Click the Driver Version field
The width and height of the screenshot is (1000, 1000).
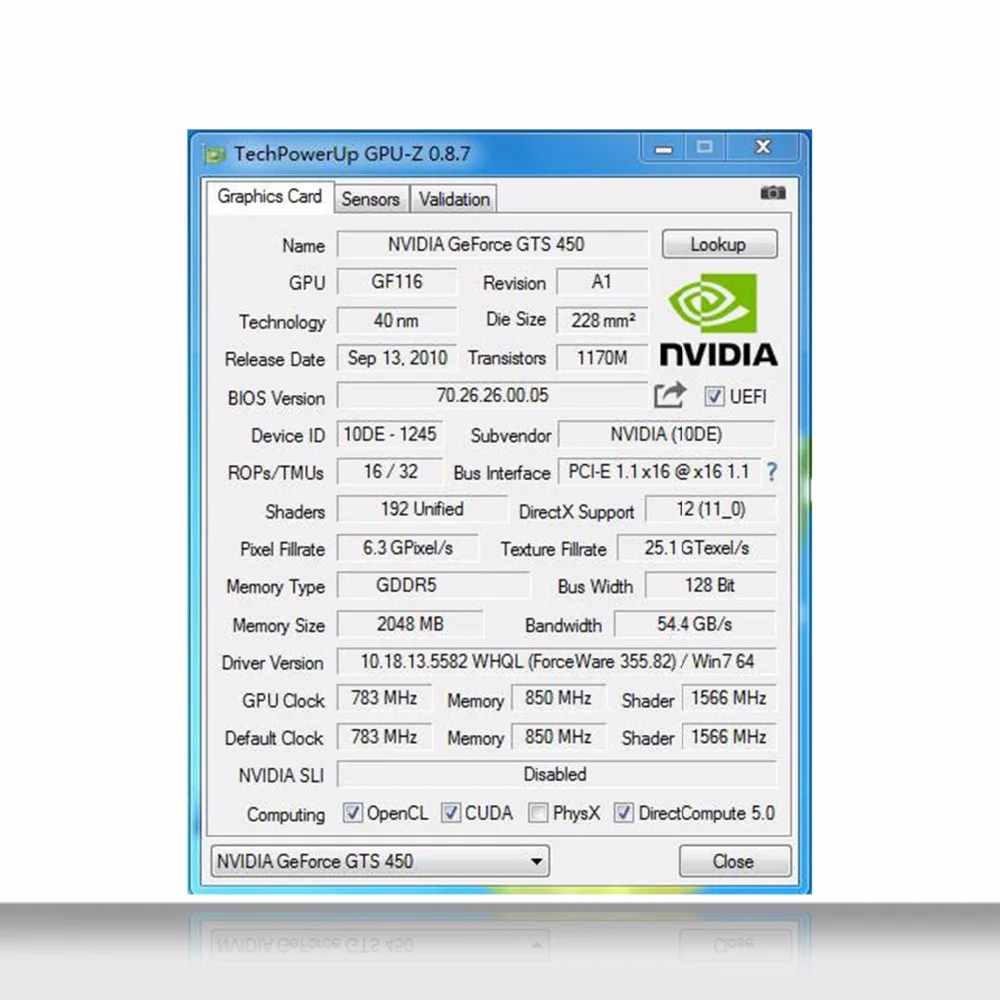(557, 661)
